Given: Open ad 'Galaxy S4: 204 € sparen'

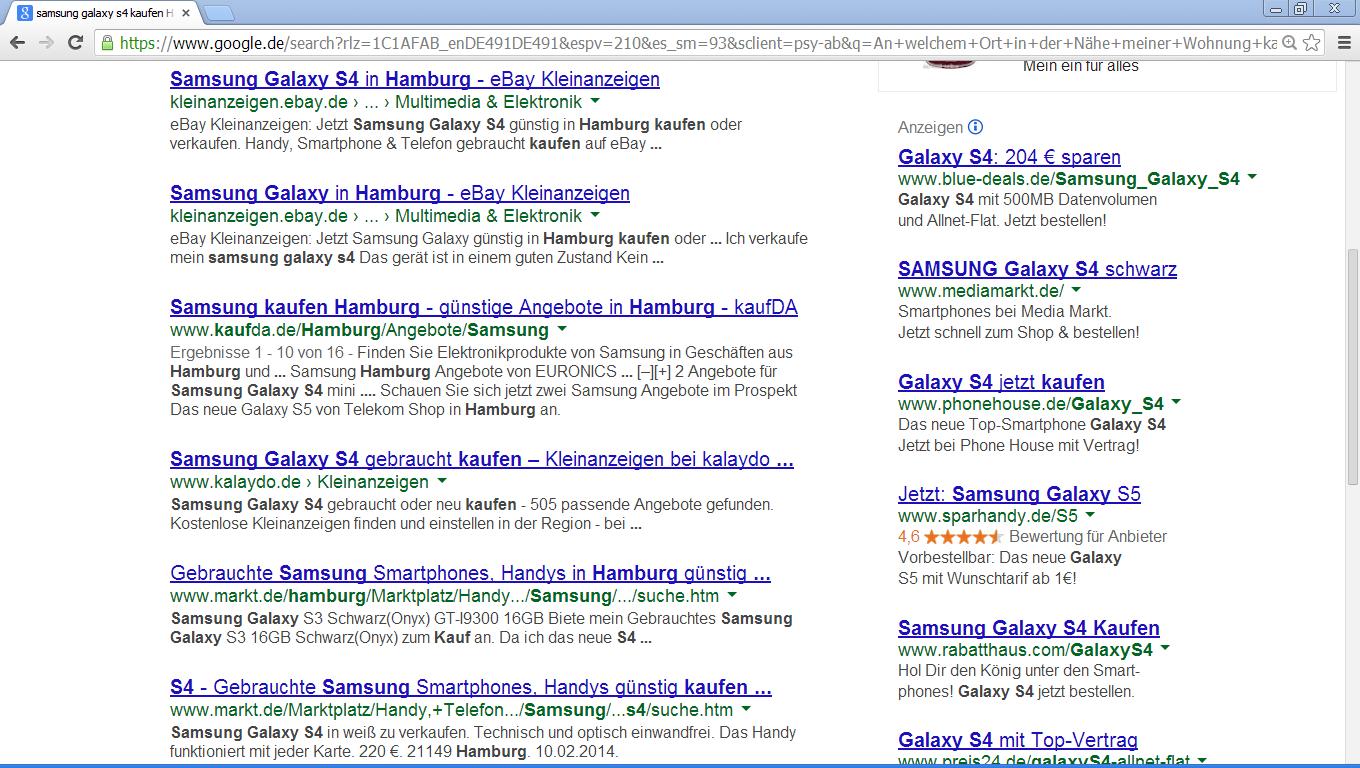Looking at the screenshot, I should [1009, 157].
